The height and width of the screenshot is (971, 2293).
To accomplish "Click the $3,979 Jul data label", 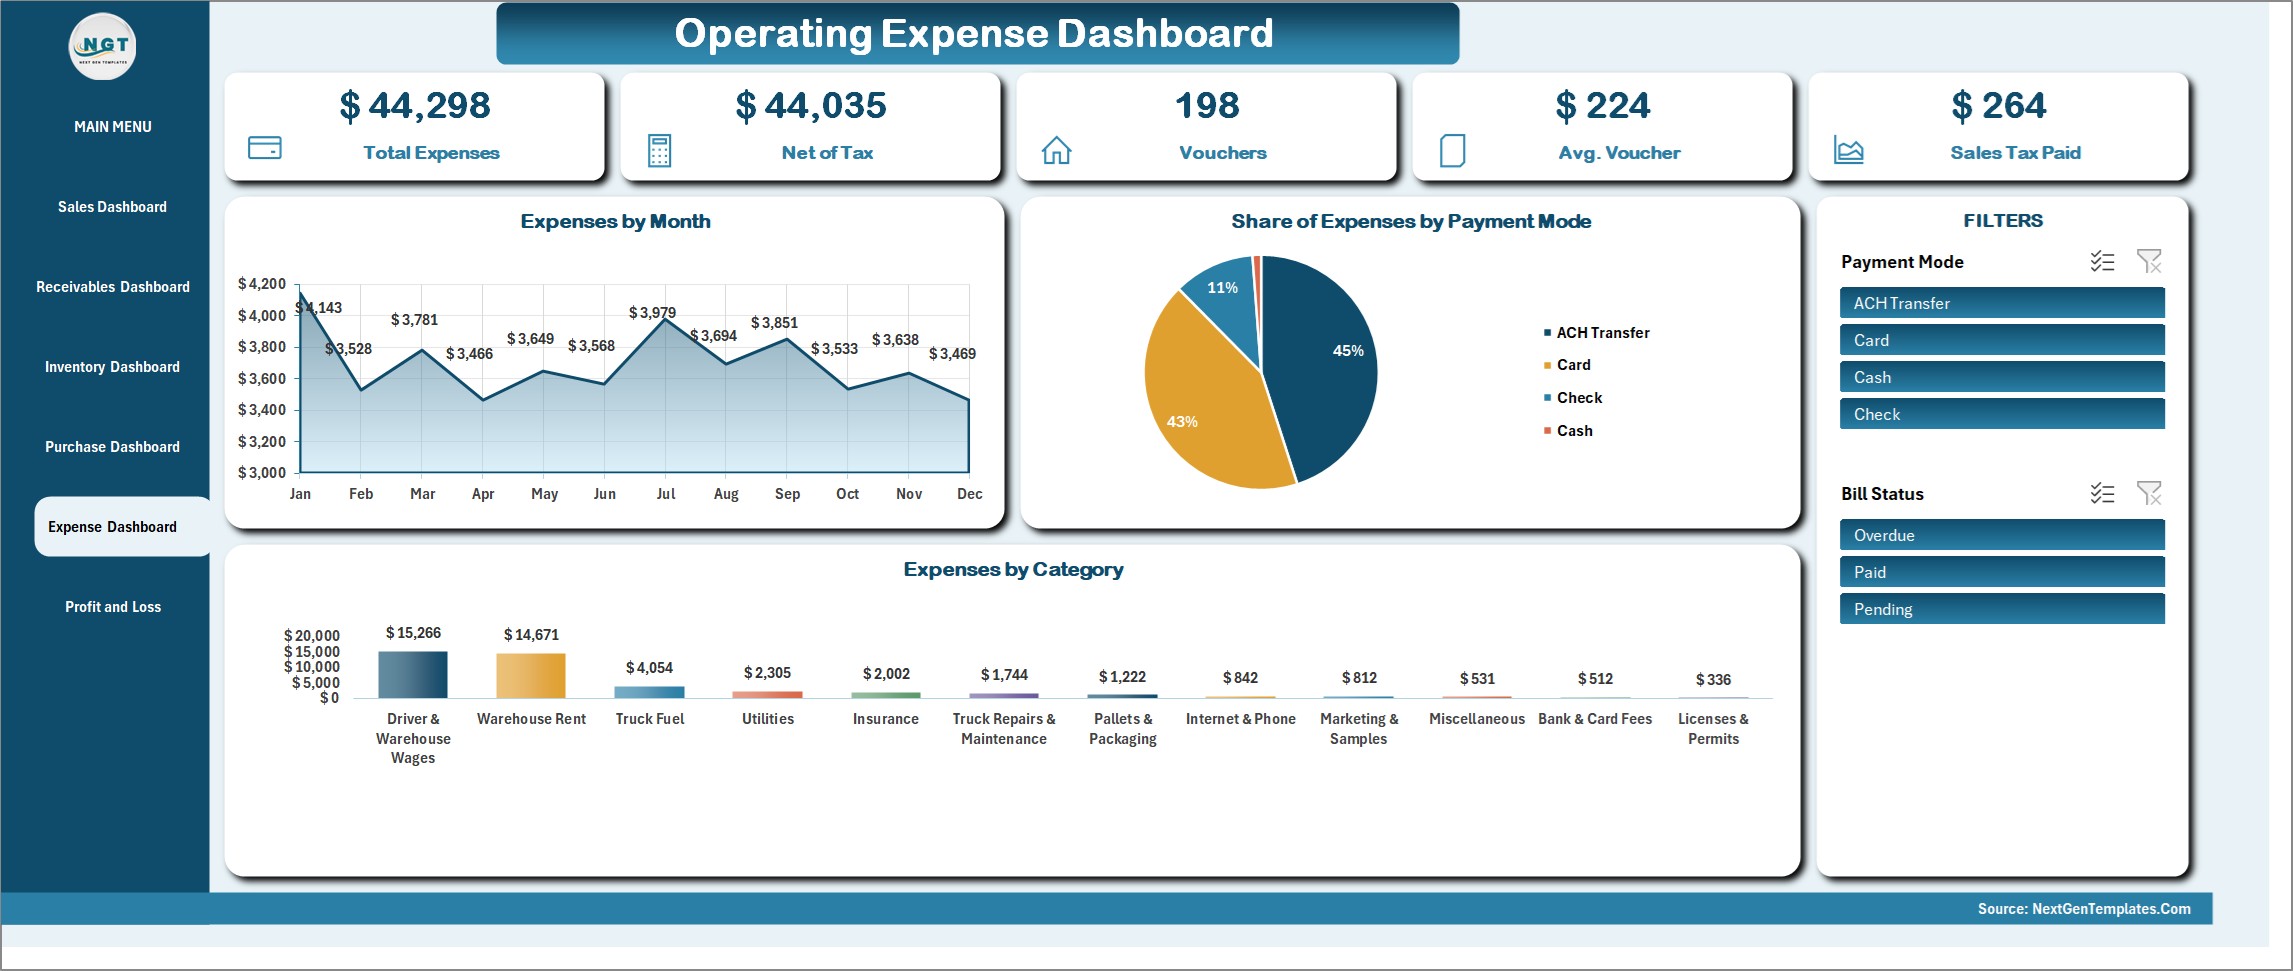I will pos(652,313).
